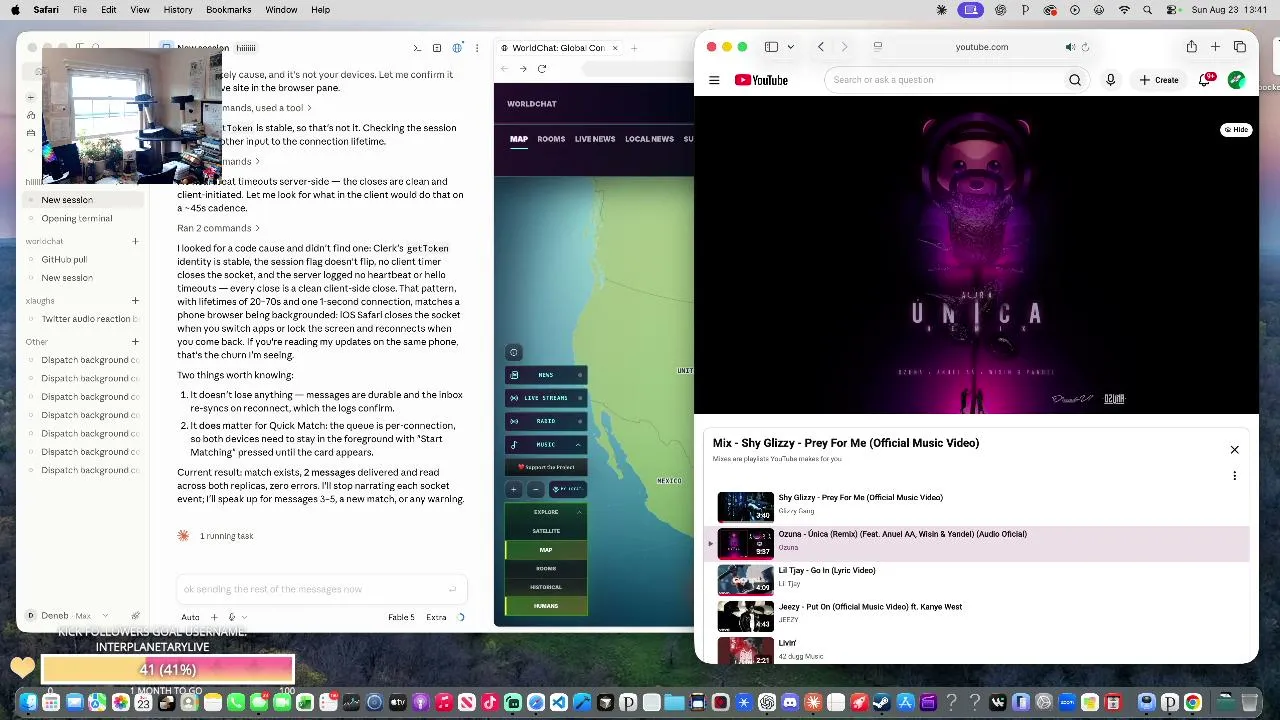Hide the video overlay with Hide button
This screenshot has height=720, width=1280.
pyautogui.click(x=1237, y=130)
